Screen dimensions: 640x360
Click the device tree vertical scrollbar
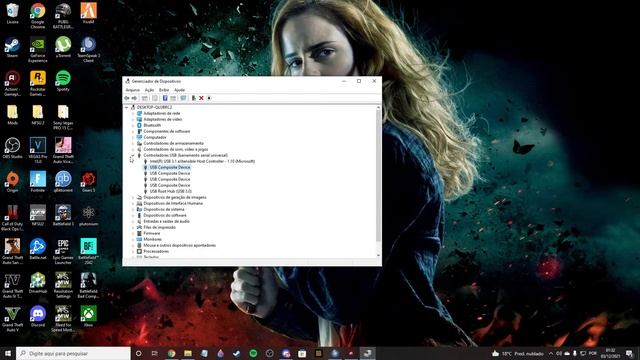(x=378, y=176)
